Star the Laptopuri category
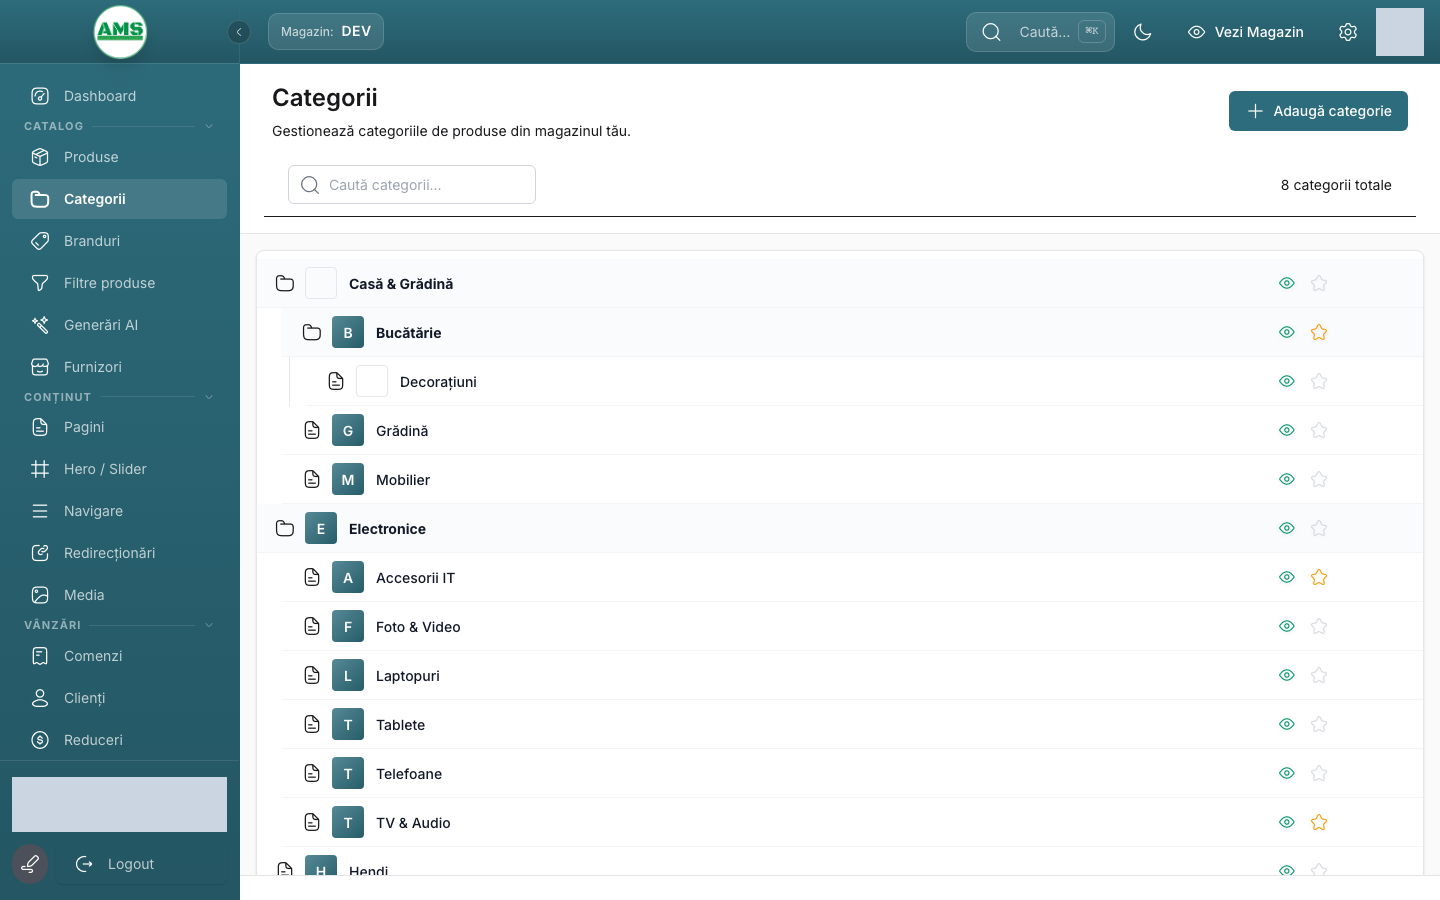This screenshot has height=900, width=1440. (1319, 676)
